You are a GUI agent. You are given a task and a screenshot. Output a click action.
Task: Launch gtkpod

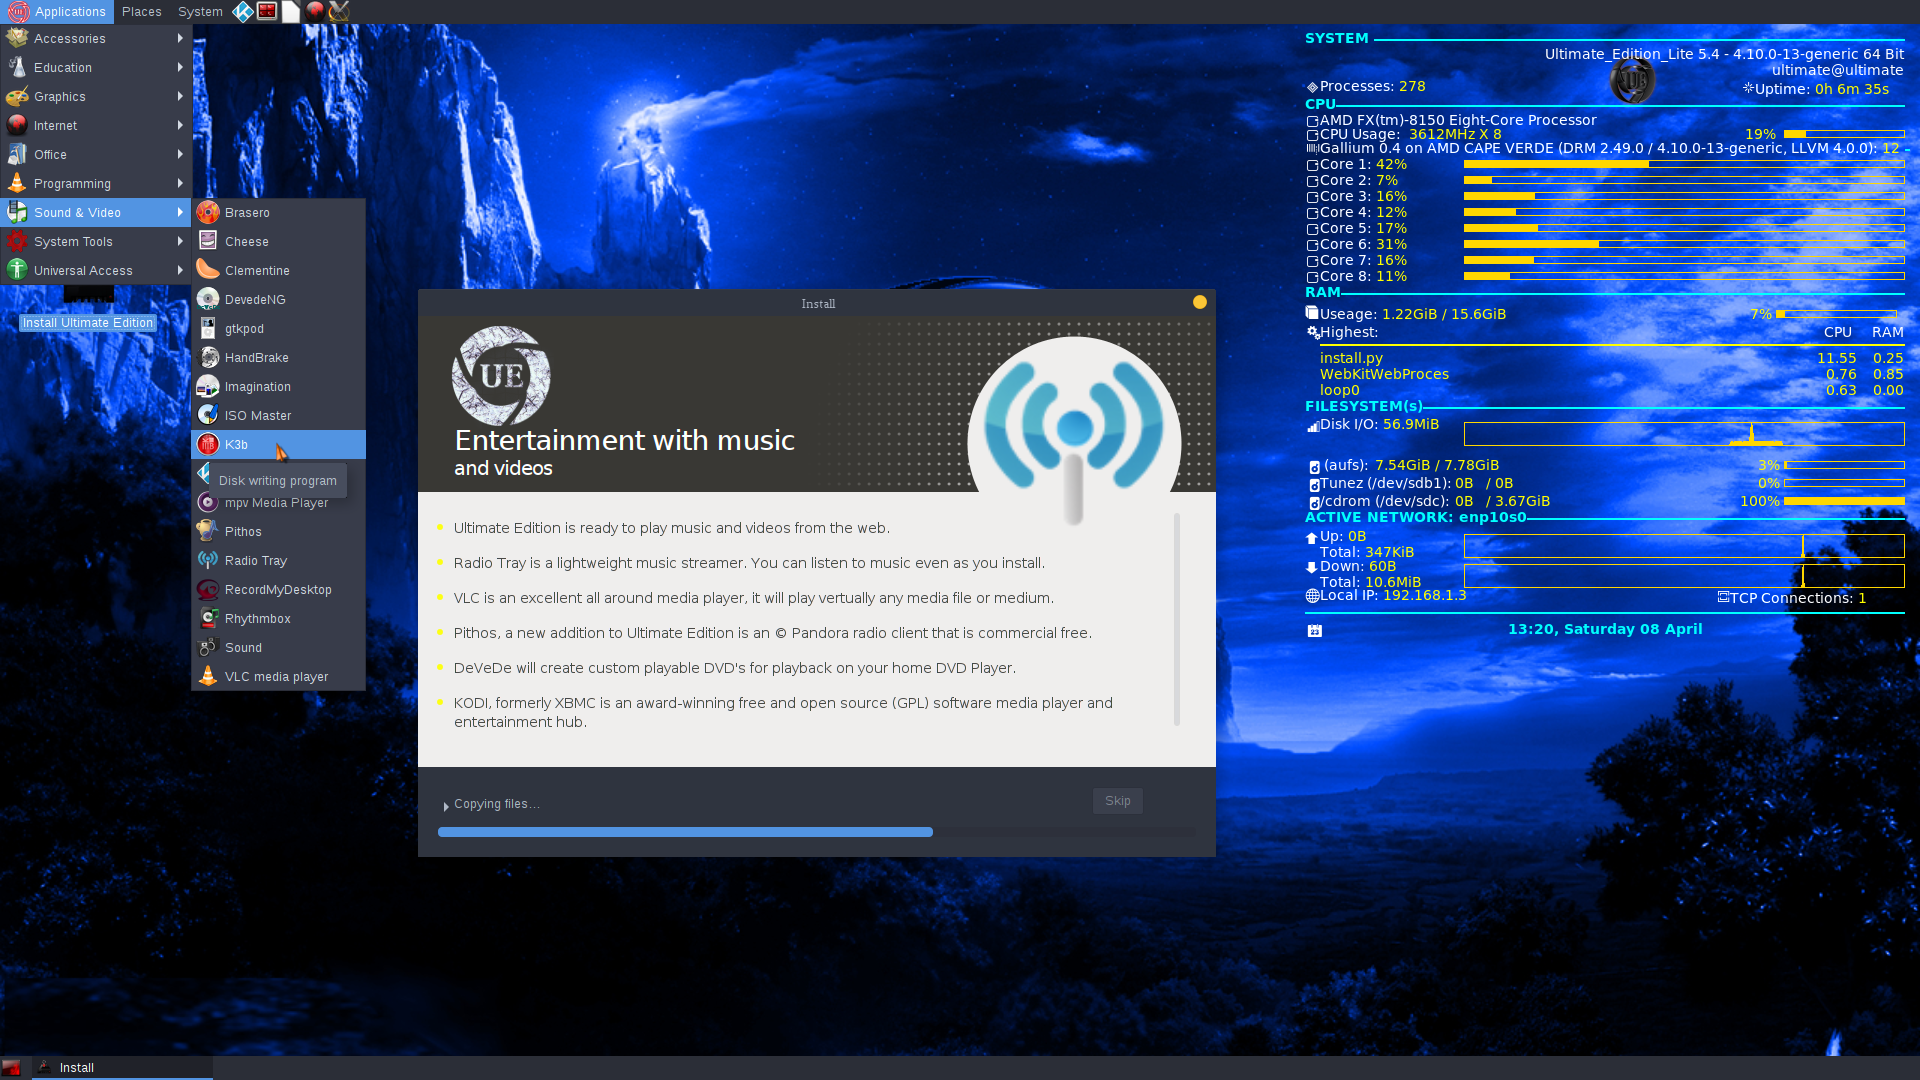coord(279,328)
